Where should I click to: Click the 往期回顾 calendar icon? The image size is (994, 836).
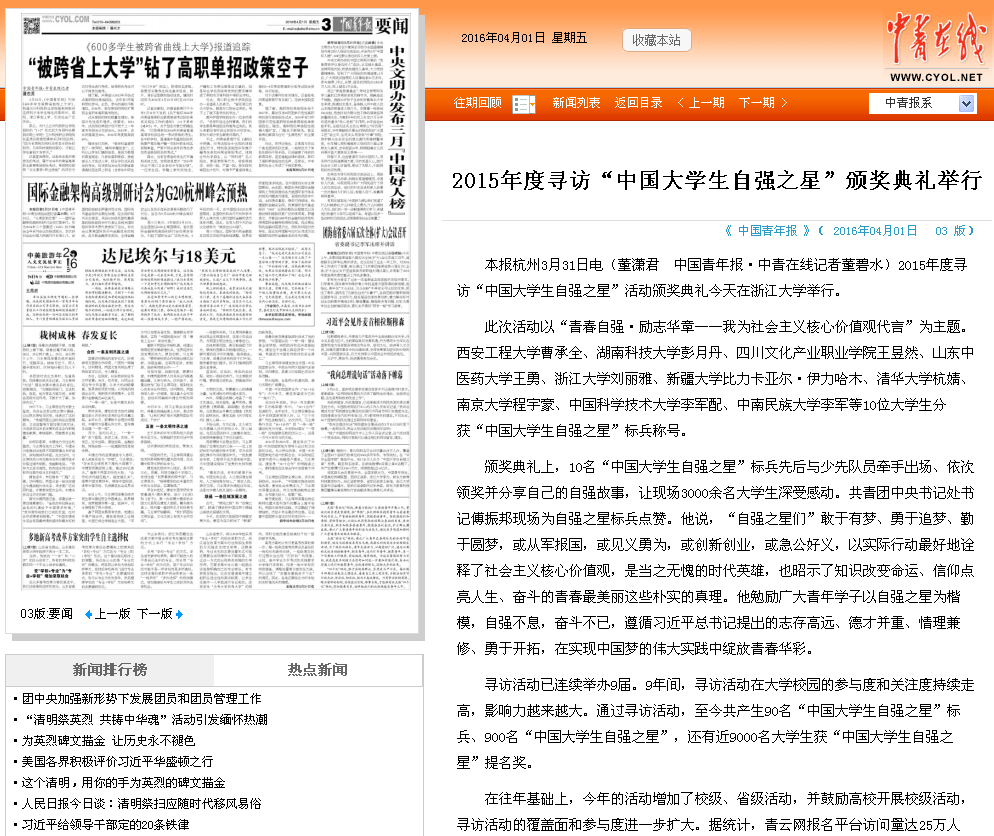click(524, 103)
